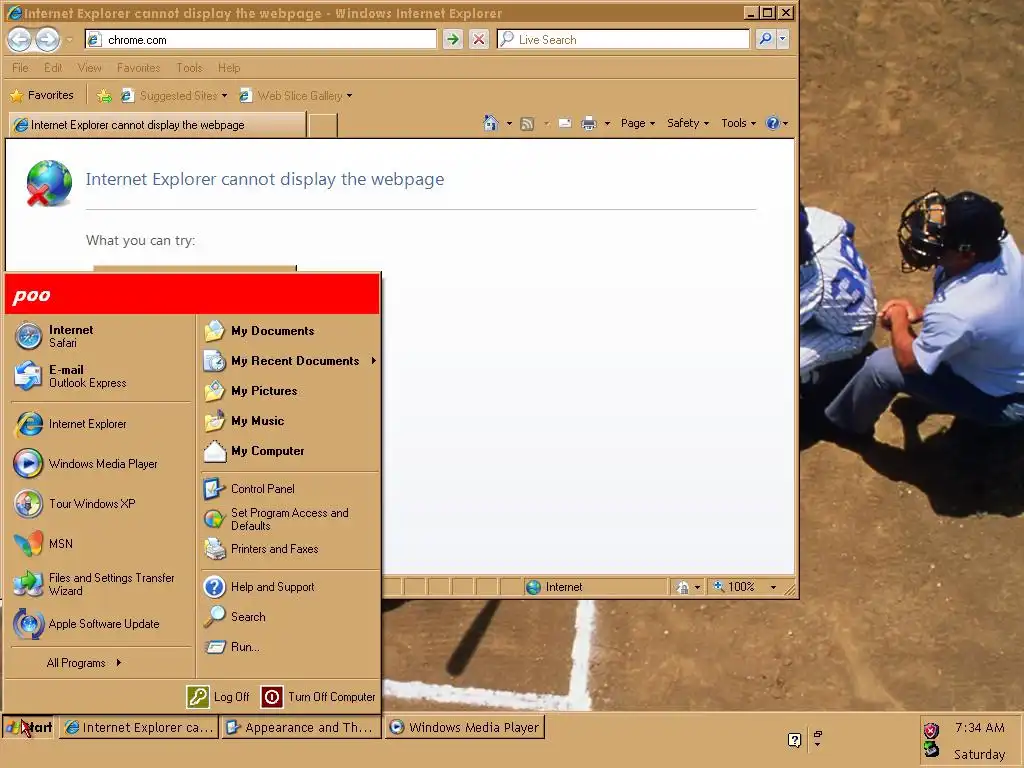Open the Run dialog
The width and height of the screenshot is (1024, 768).
(x=290, y=647)
